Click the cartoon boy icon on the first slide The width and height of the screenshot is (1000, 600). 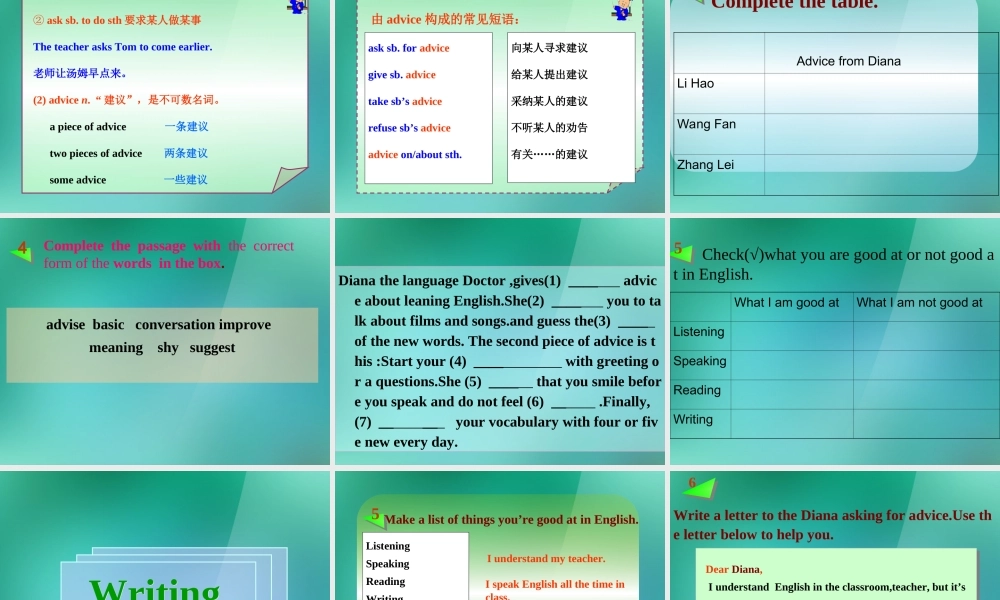tap(296, 9)
